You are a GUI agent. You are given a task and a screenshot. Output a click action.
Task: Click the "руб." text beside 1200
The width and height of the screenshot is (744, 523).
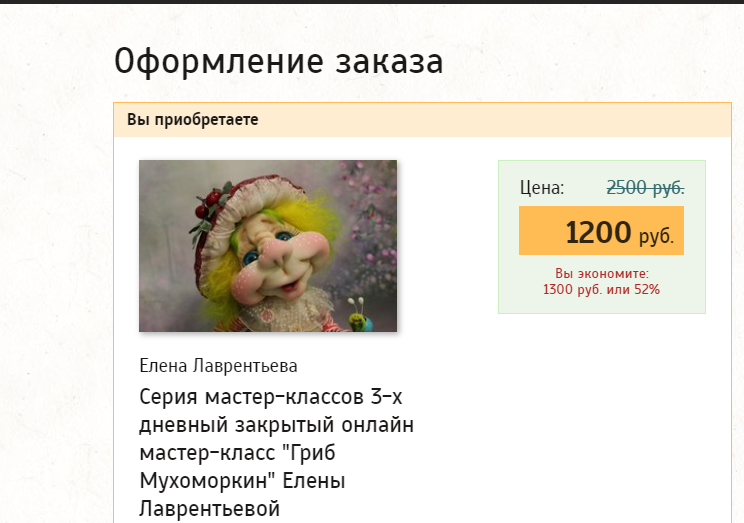point(656,236)
